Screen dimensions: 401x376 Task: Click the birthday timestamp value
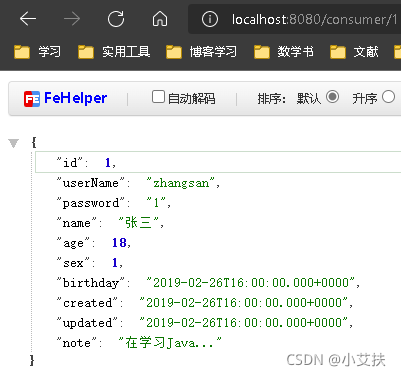(x=251, y=283)
